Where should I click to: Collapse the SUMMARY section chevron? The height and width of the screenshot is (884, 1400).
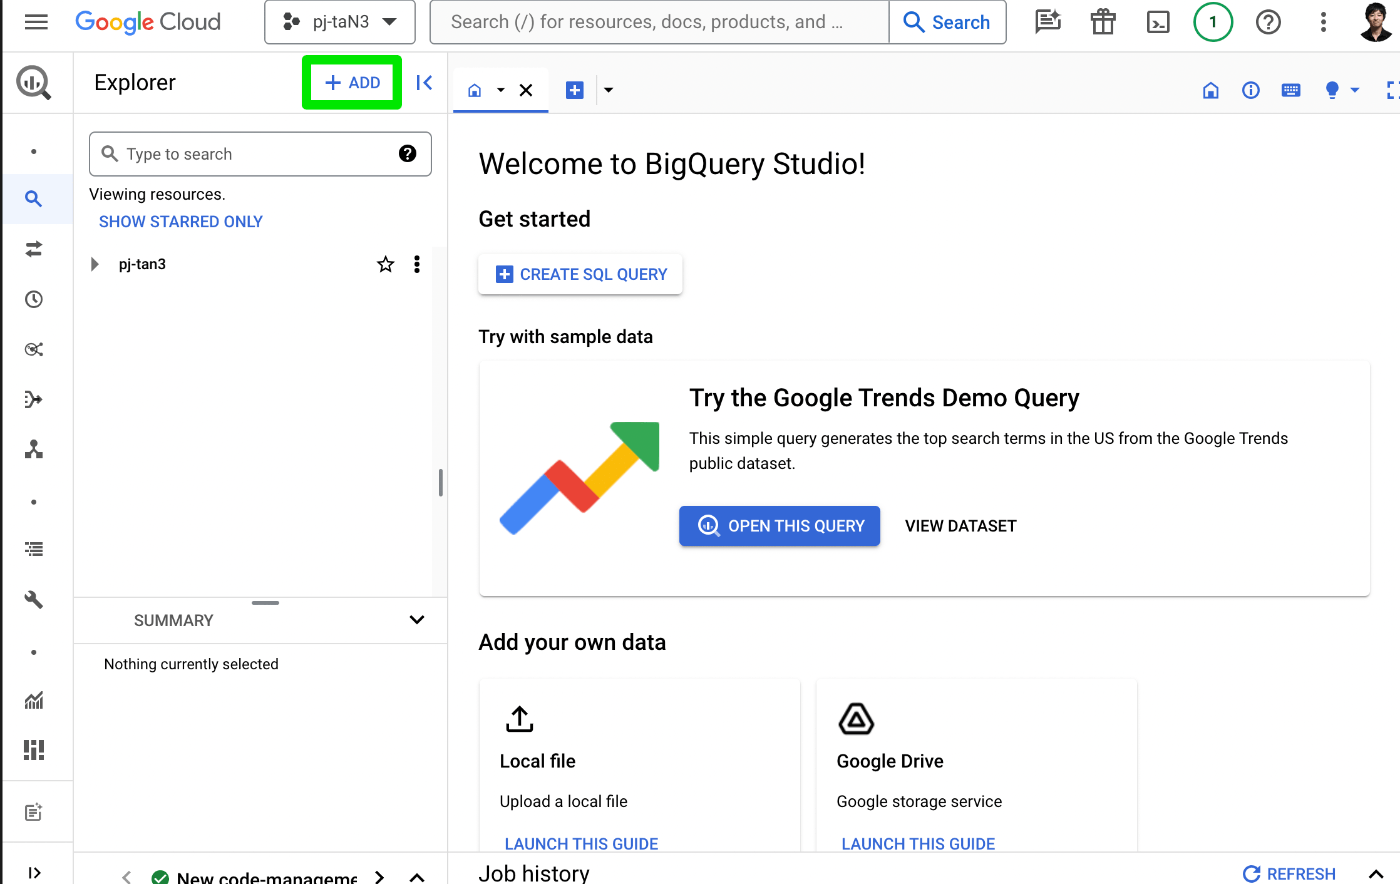[x=417, y=620]
